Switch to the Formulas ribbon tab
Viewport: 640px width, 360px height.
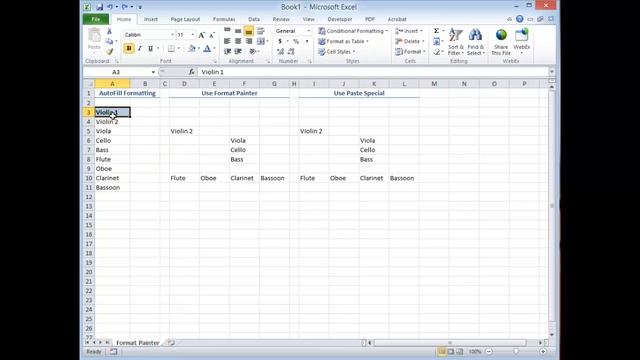[224, 19]
